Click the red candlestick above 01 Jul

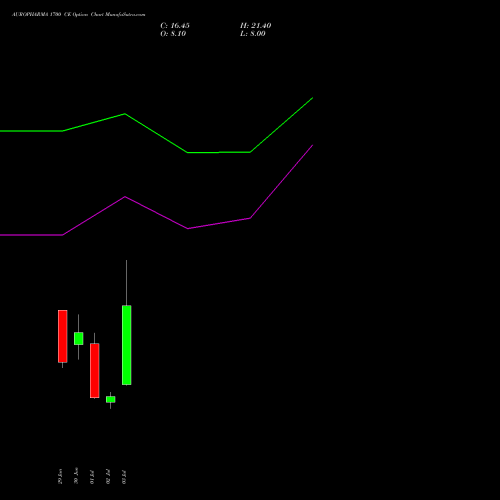click(x=95, y=371)
